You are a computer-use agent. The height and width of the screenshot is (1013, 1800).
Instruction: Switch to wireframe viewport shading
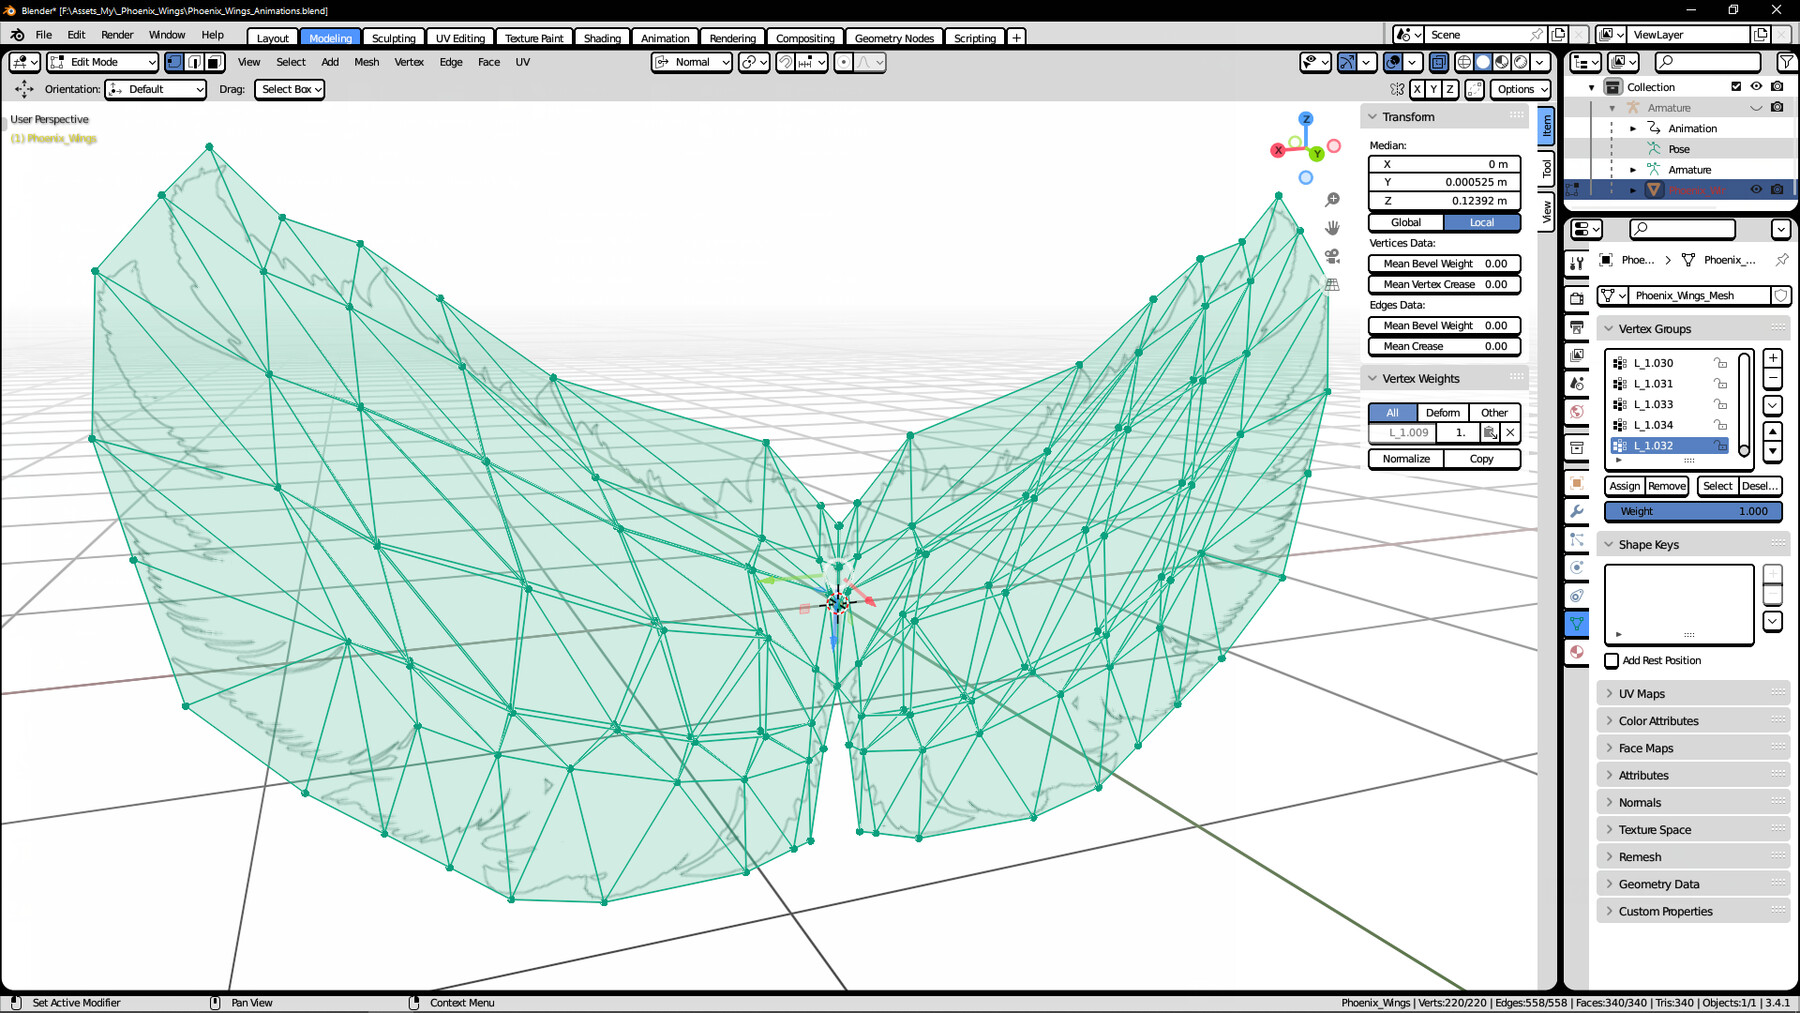pos(1464,62)
